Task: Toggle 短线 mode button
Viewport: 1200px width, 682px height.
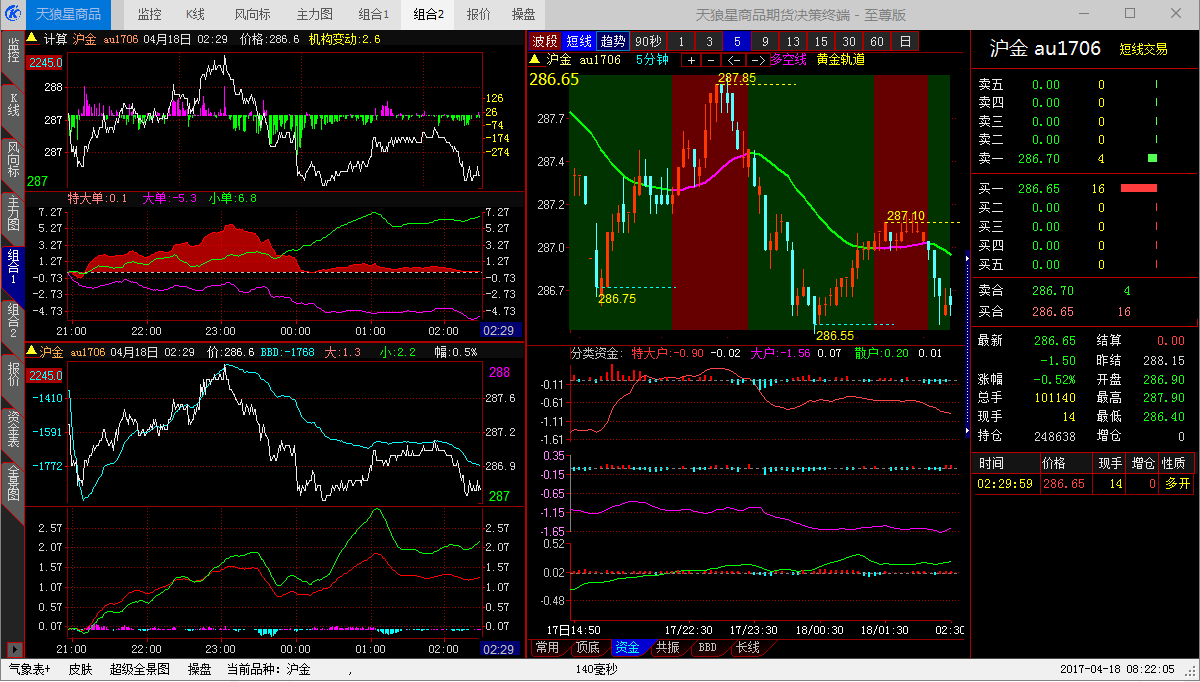Action: (578, 41)
